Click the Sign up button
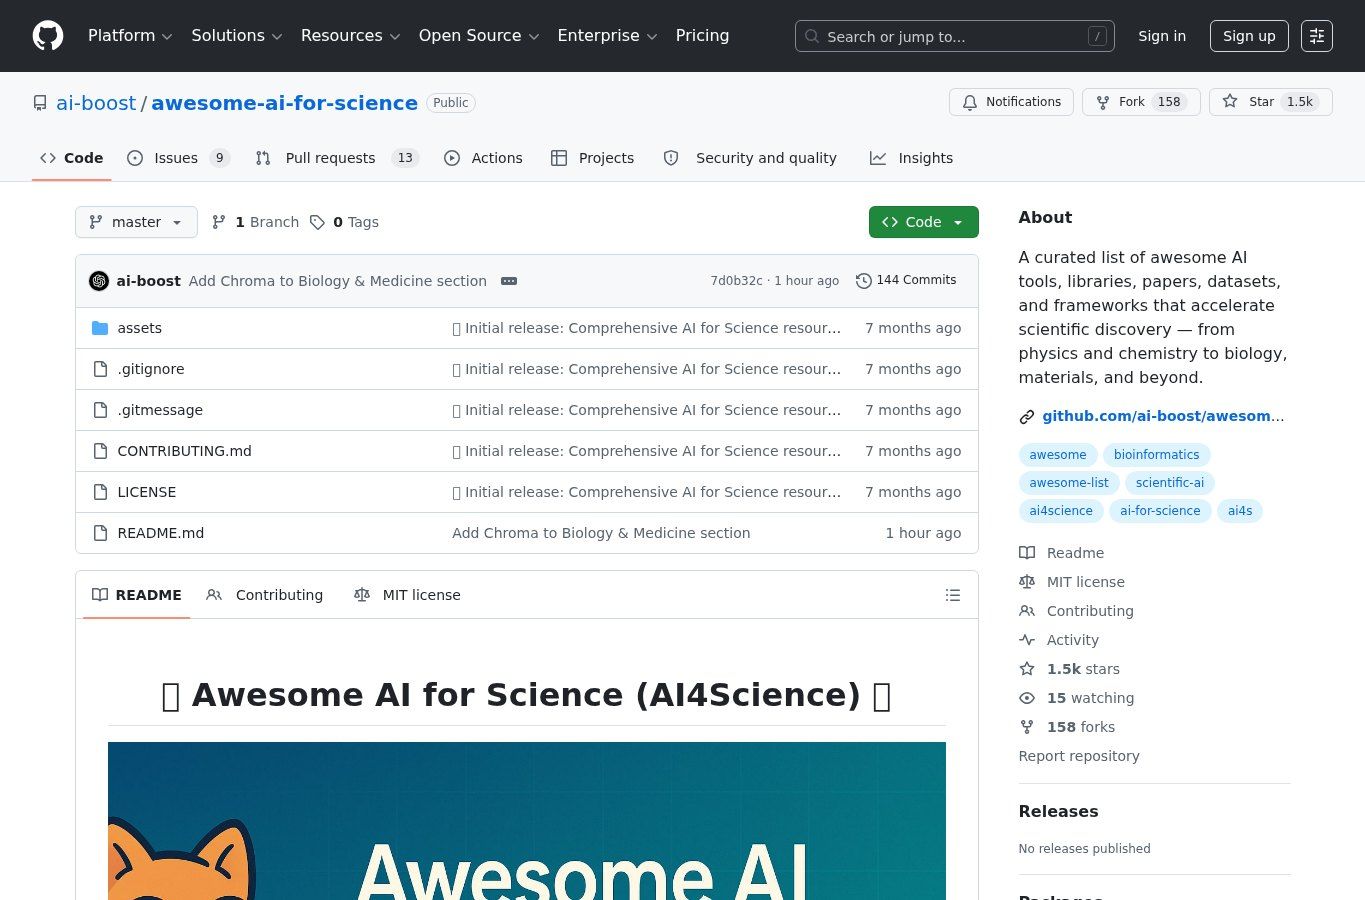 pyautogui.click(x=1249, y=36)
